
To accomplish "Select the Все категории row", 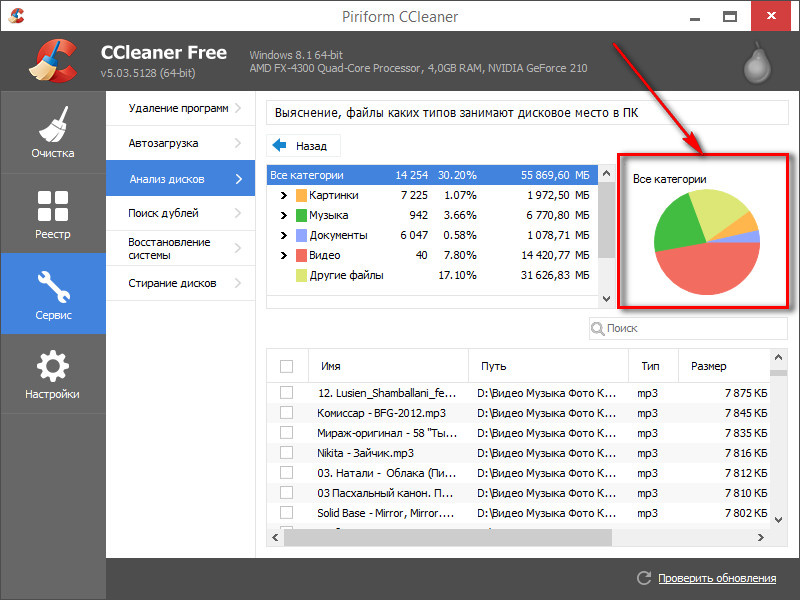I will pyautogui.click(x=432, y=175).
